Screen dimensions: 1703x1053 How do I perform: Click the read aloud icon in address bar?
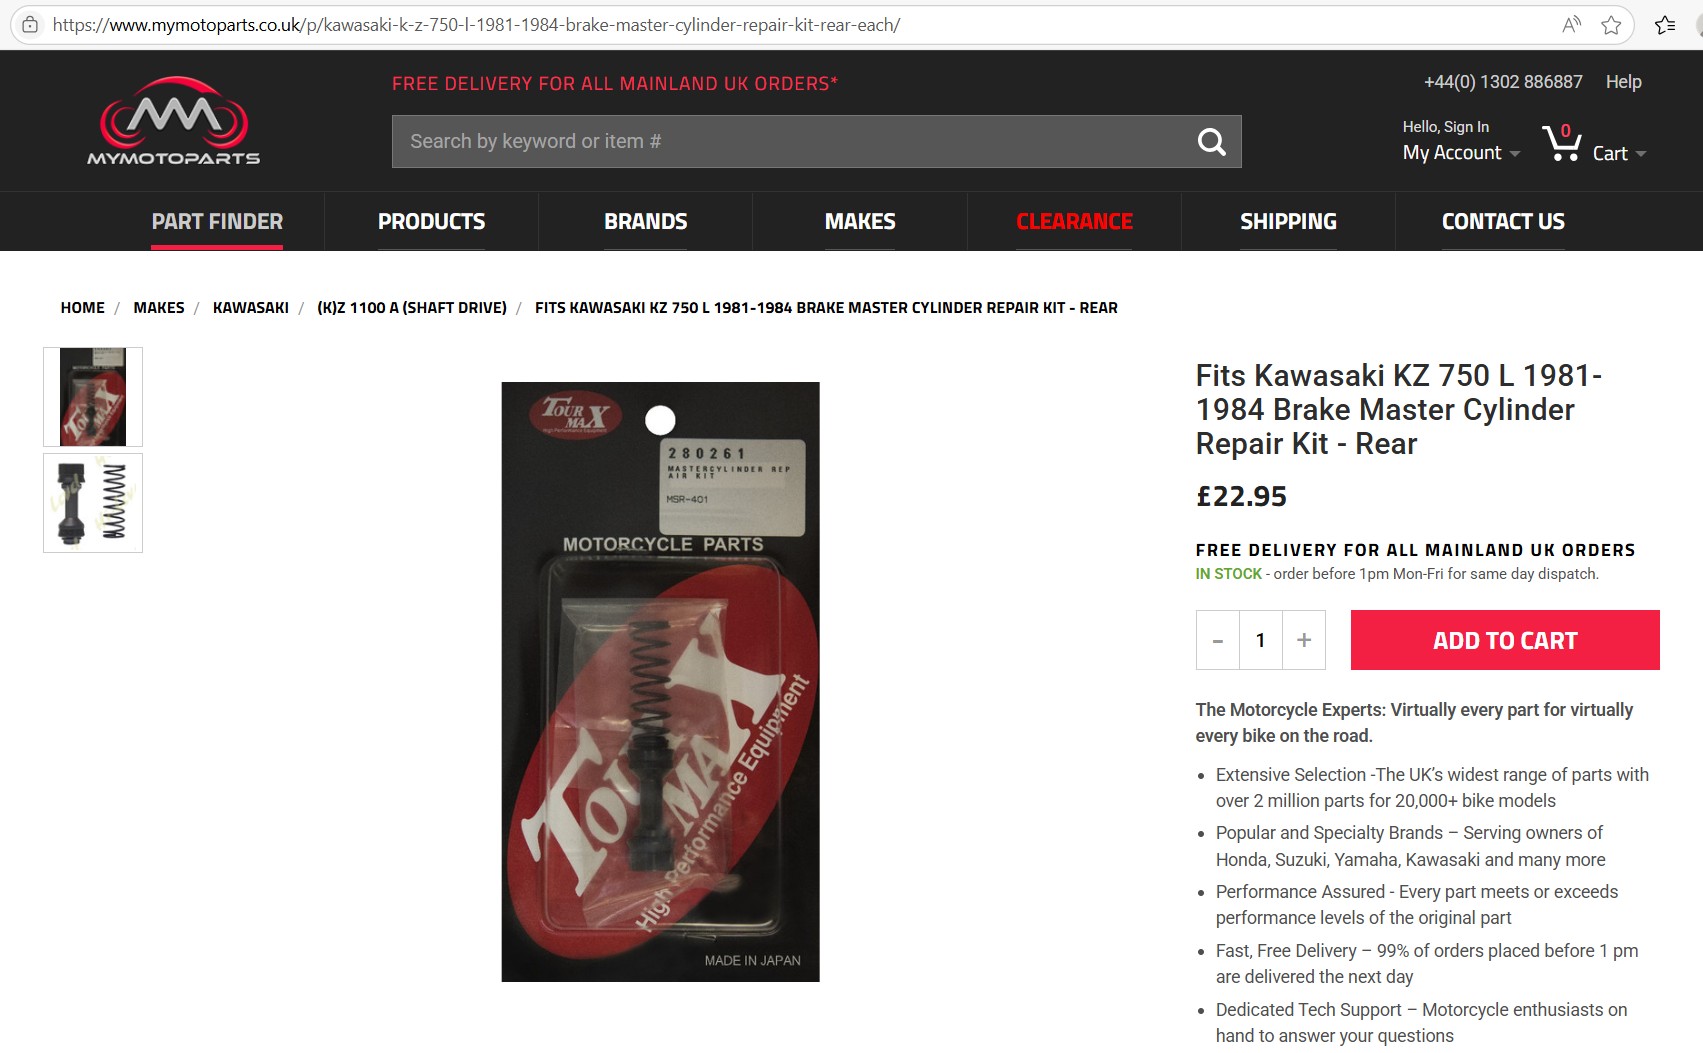[x=1571, y=25]
